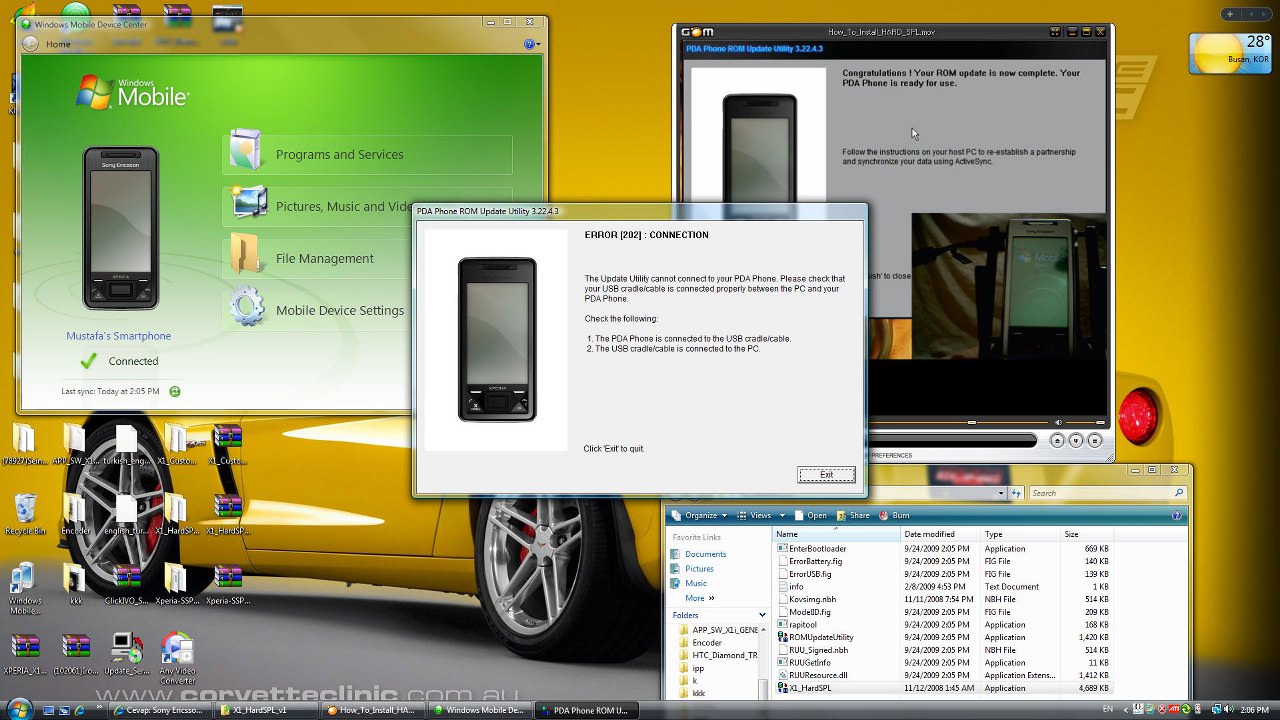Switch to How_To_Install_HA taskbar button
Screen dimensions: 1280x720
tap(372, 710)
